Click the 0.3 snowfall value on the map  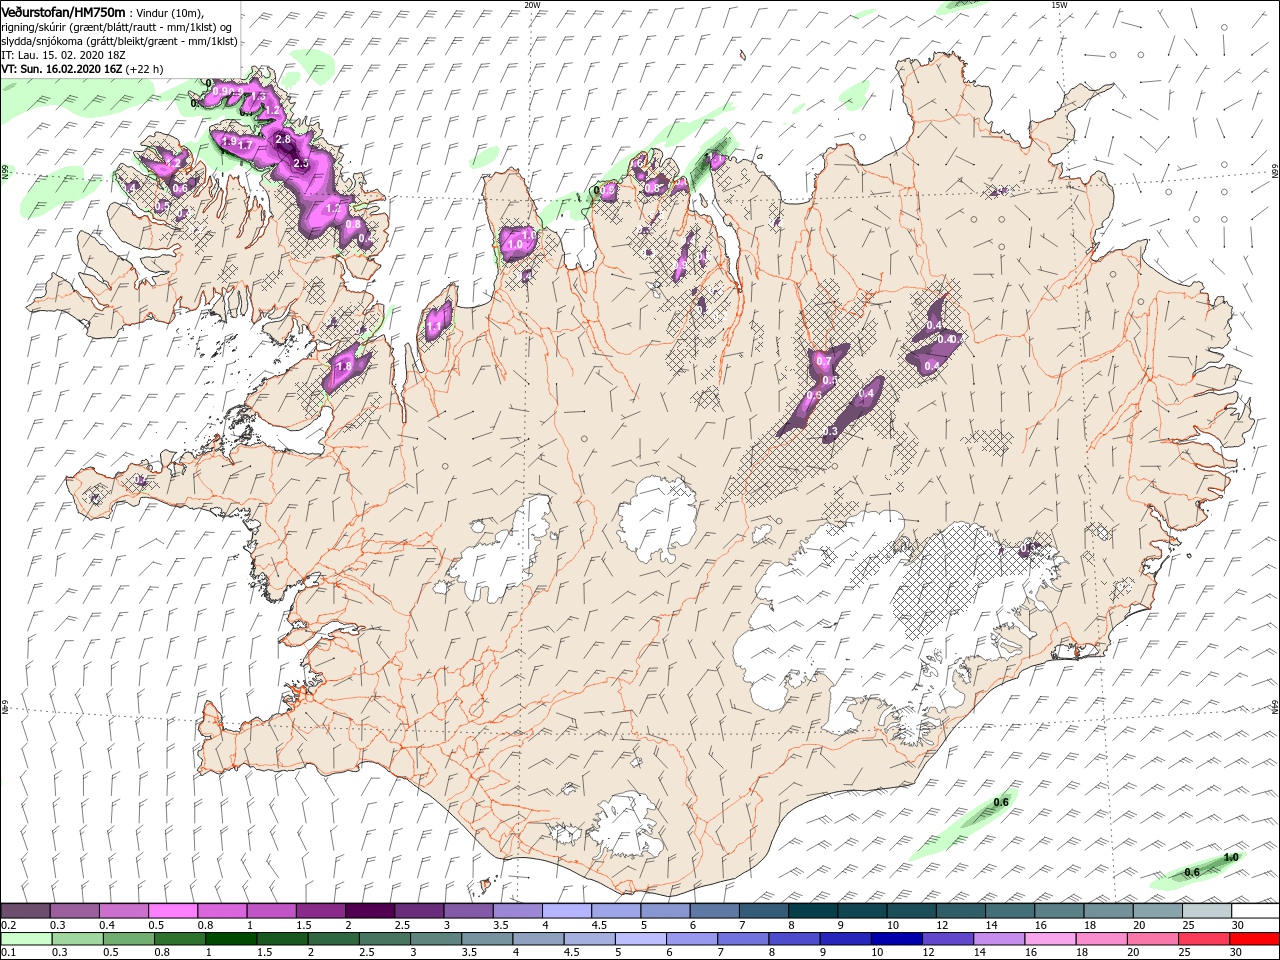tap(829, 432)
